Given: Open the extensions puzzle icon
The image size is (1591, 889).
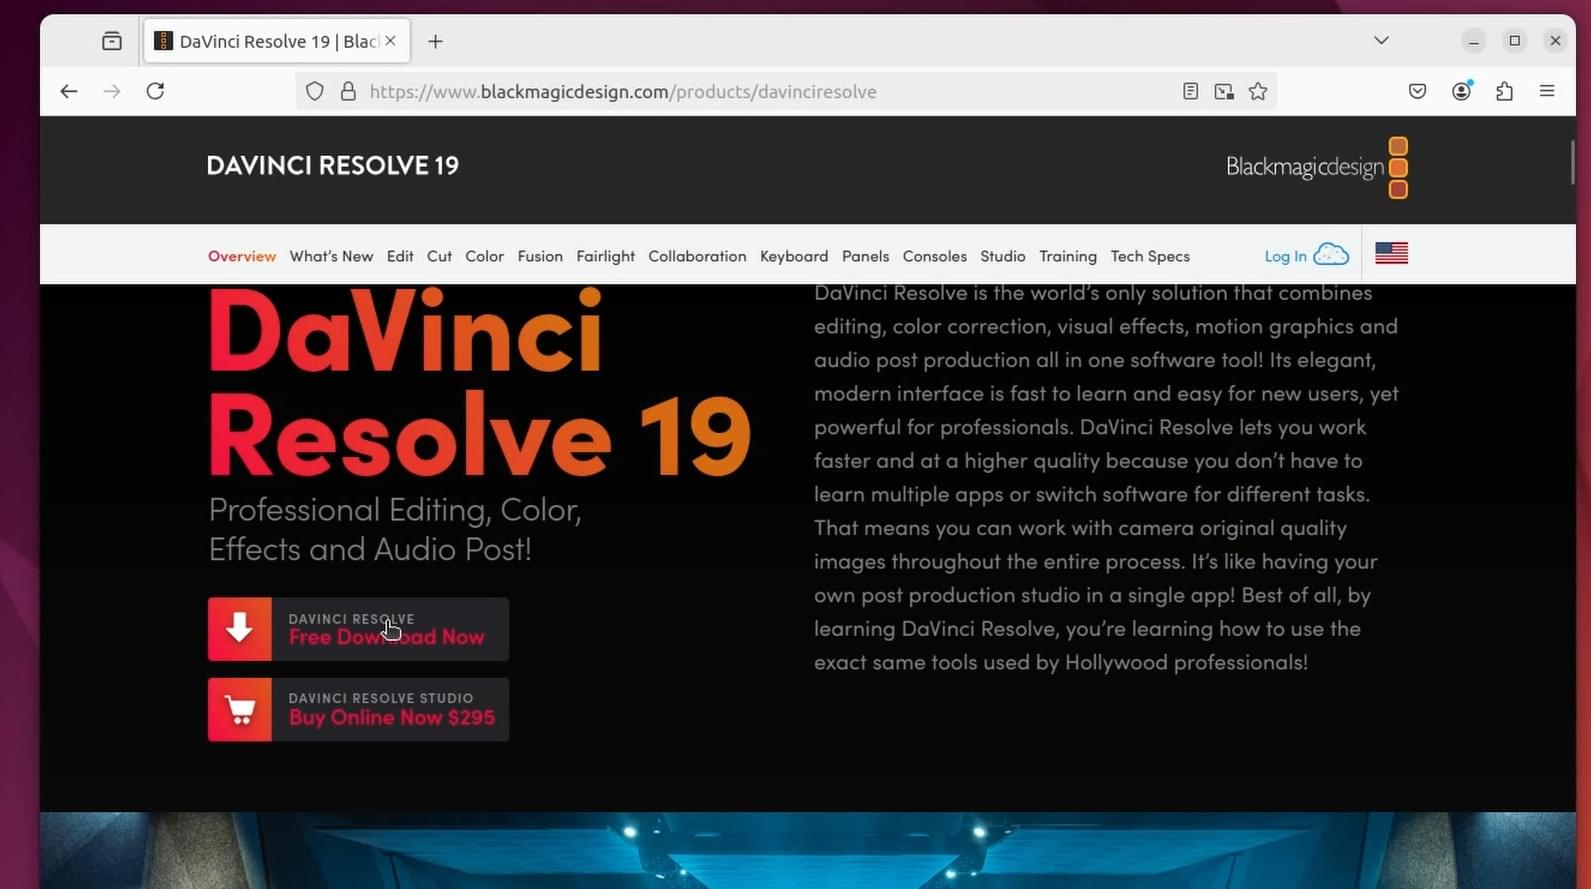Looking at the screenshot, I should (x=1504, y=91).
